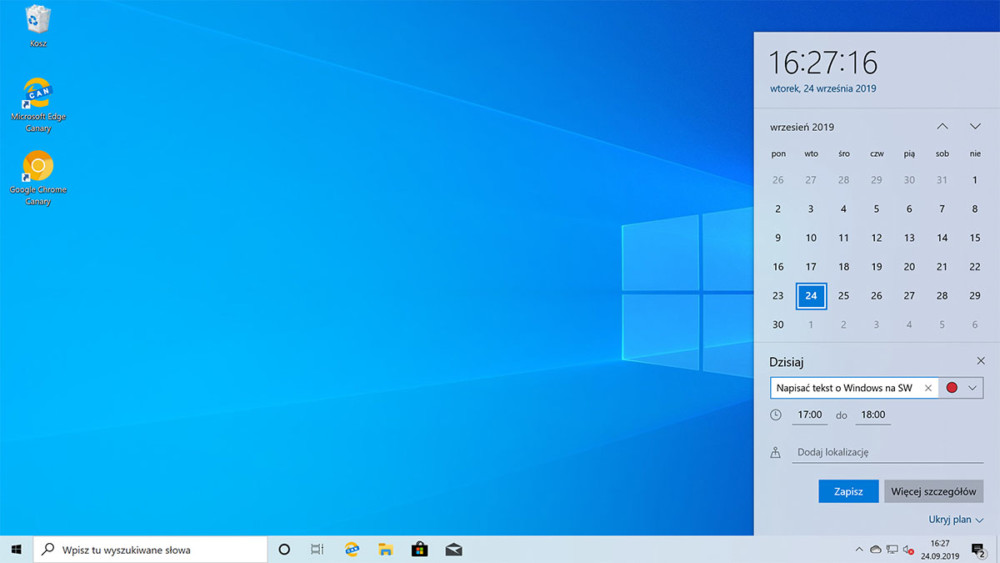This screenshot has height=563, width=1000.
Task: Open the calendar selection dropdown arrow
Action: pyautogui.click(x=972, y=388)
